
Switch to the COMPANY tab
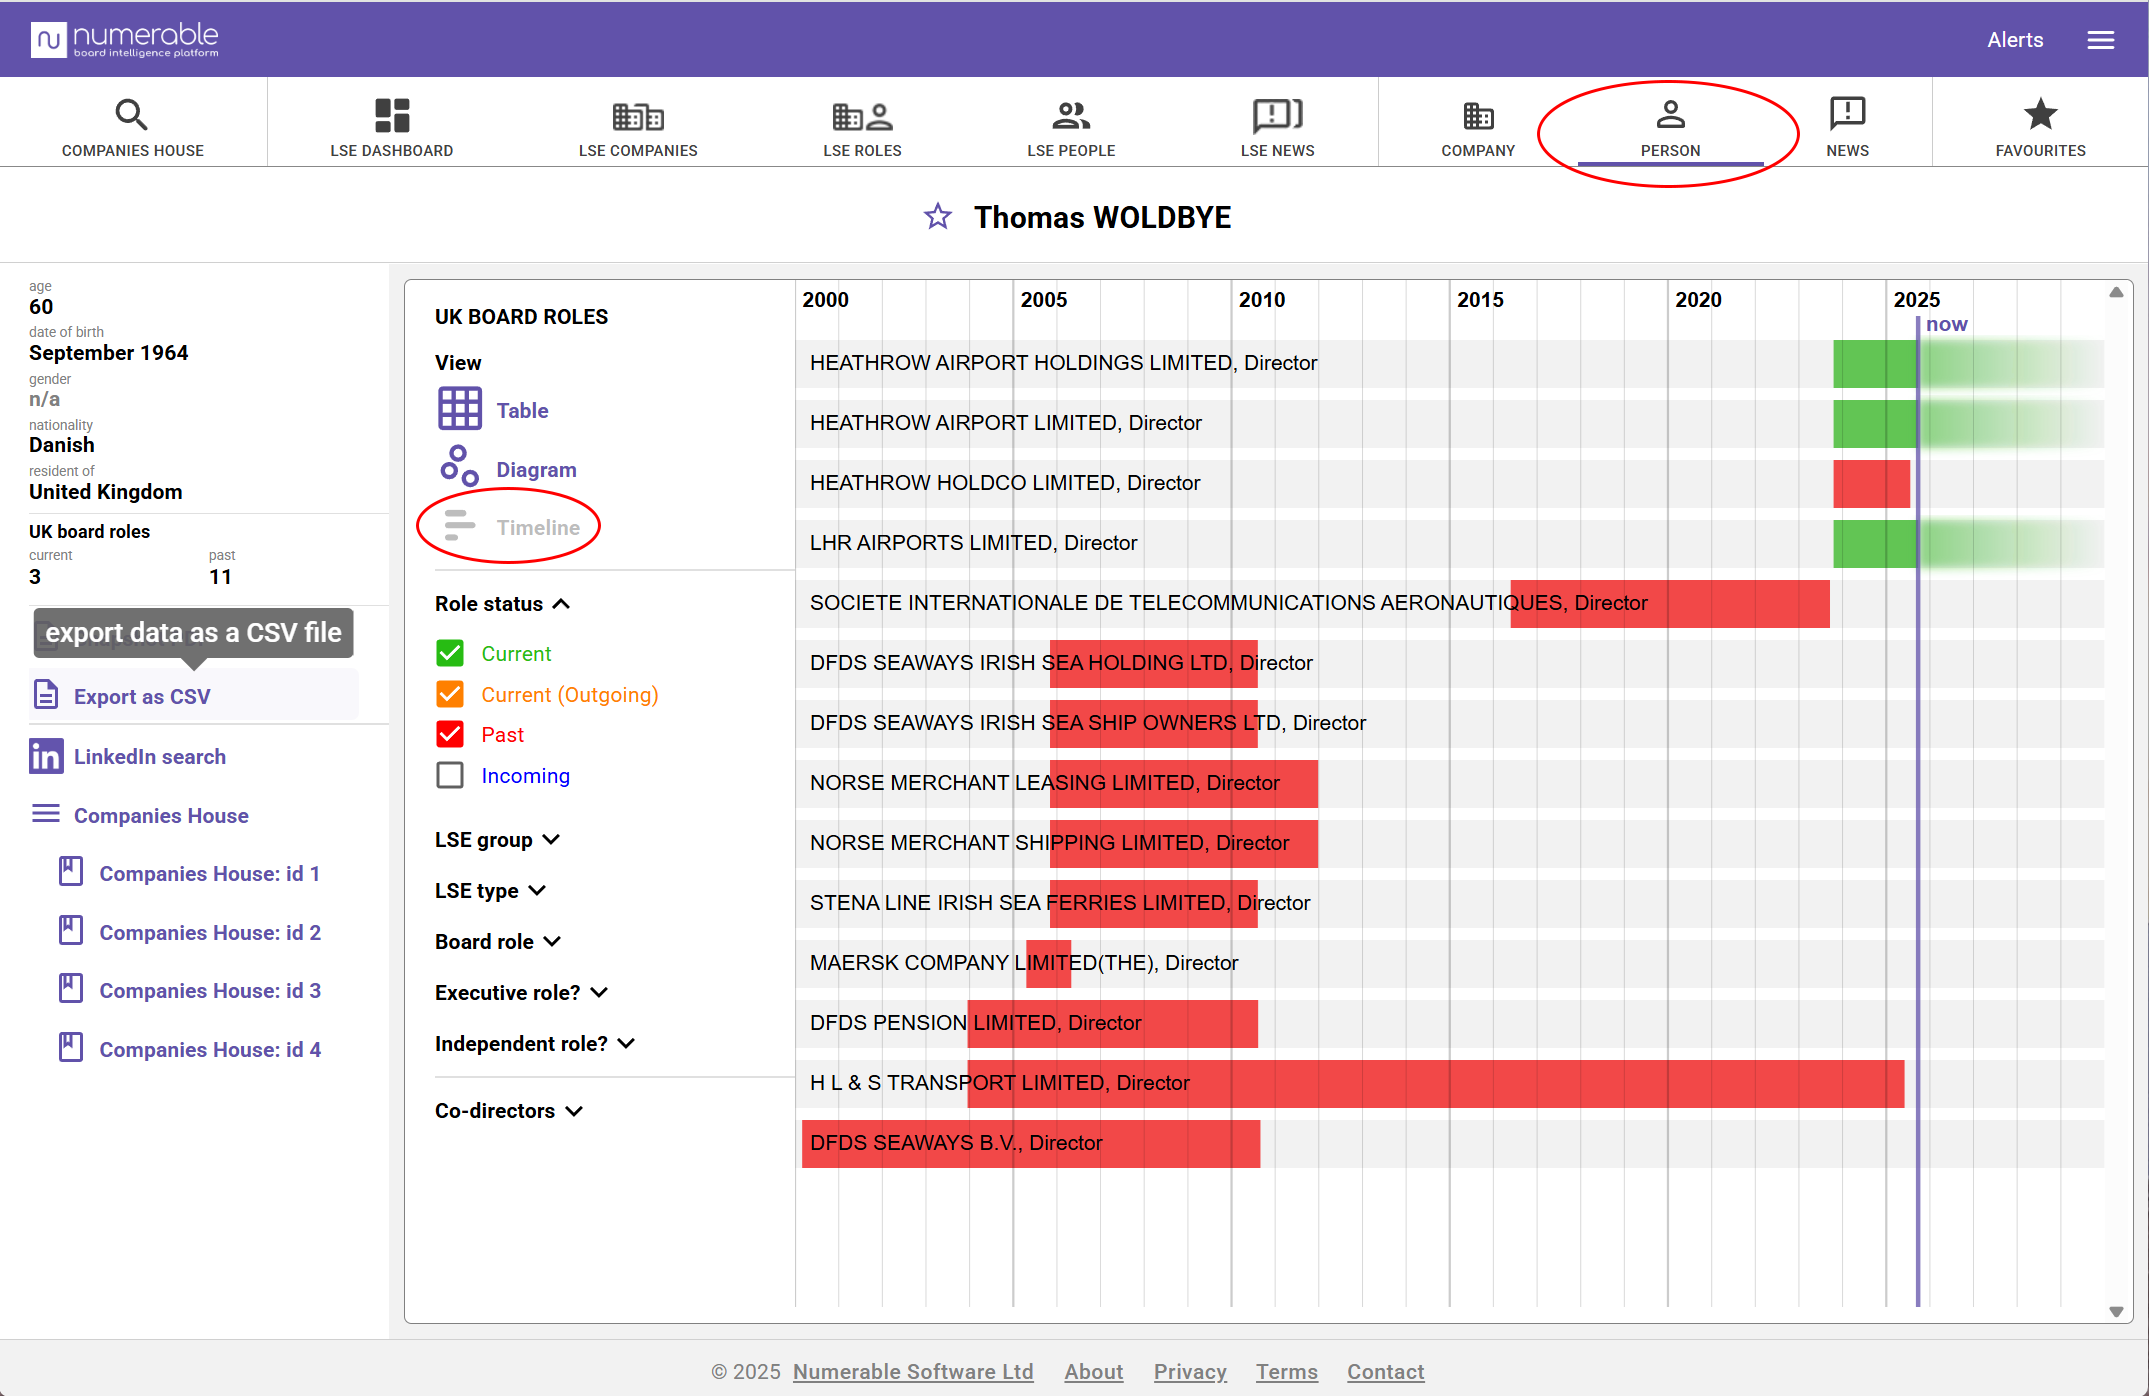click(x=1477, y=127)
